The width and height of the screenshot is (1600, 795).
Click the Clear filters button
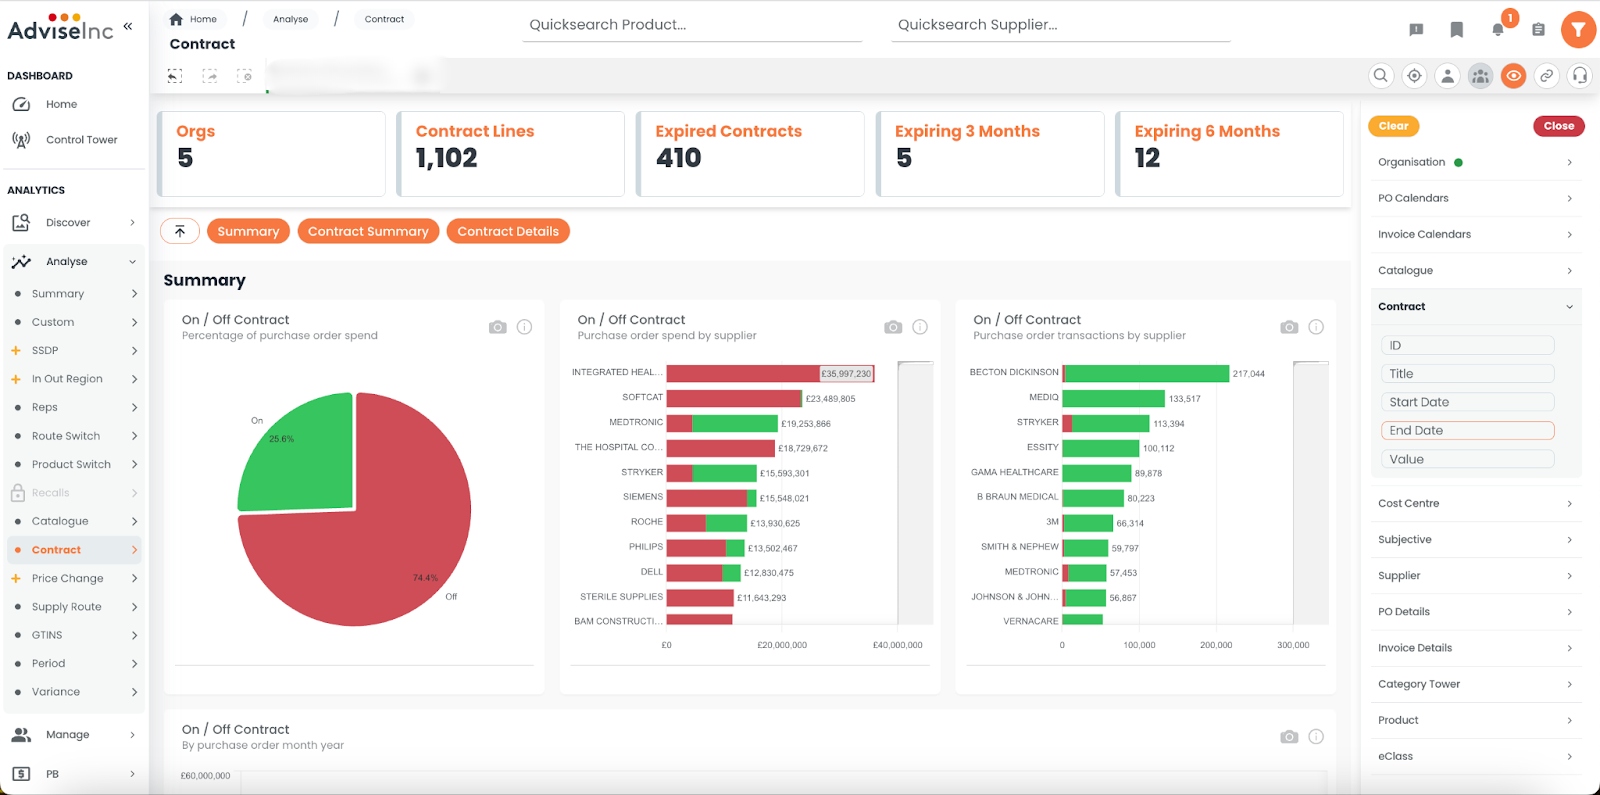(x=1393, y=126)
